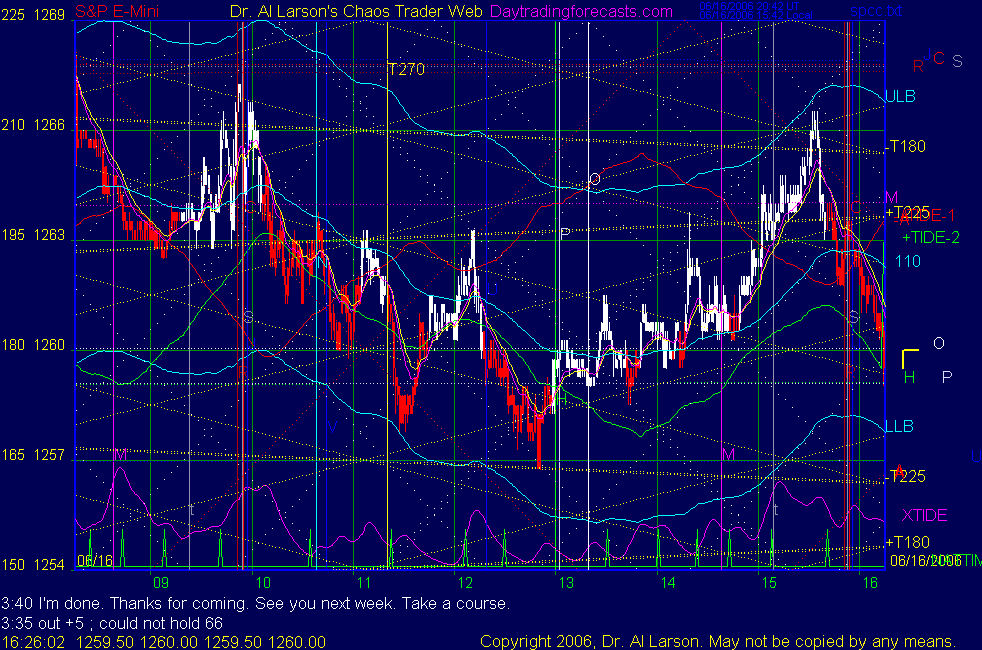The width and height of the screenshot is (982, 650).
Task: Click the "3:35 out +5" trade comment
Action: [112, 624]
